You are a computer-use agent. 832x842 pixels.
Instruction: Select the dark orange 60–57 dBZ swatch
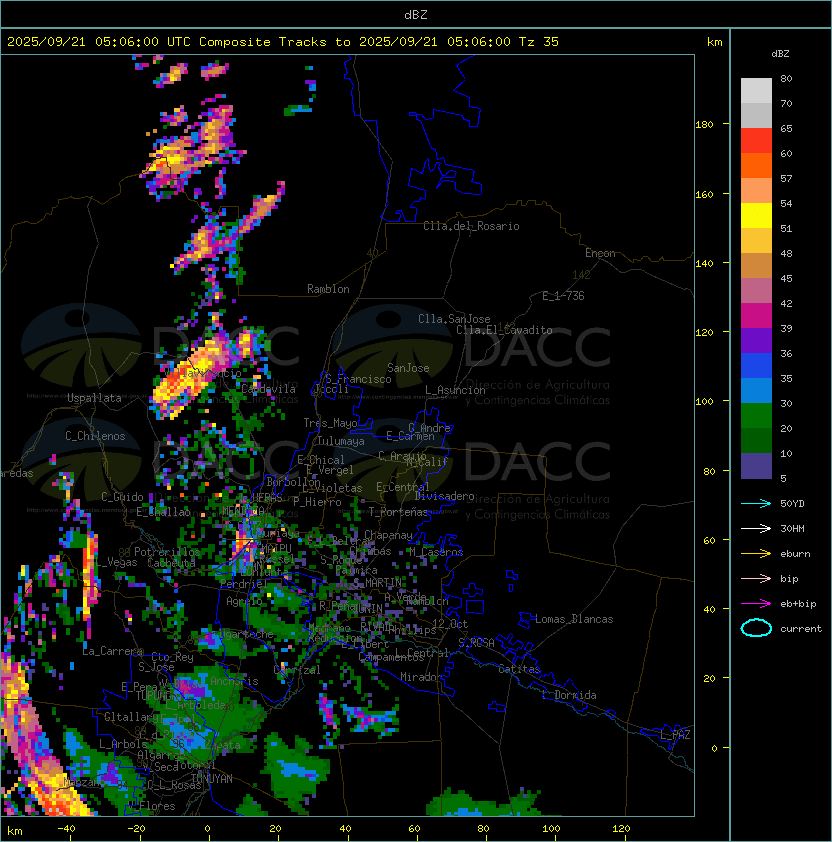[x=756, y=166]
